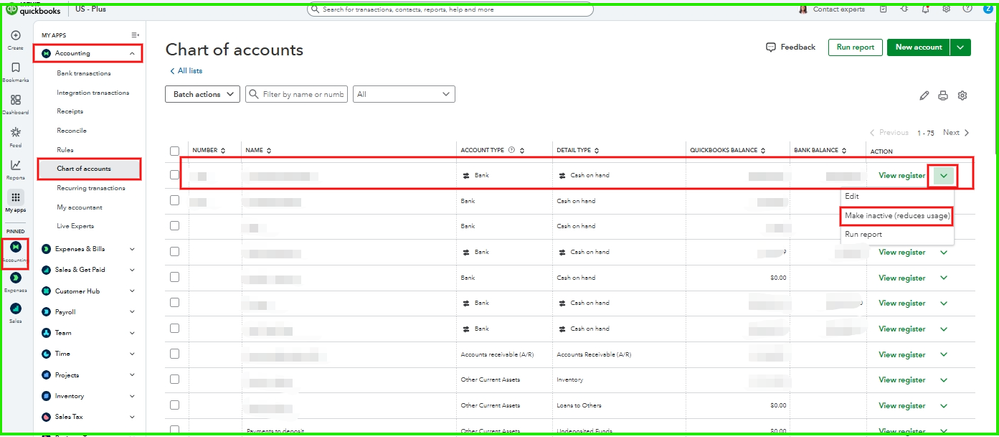Open the help question mark icon
The height and width of the screenshot is (437, 999).
[968, 9]
